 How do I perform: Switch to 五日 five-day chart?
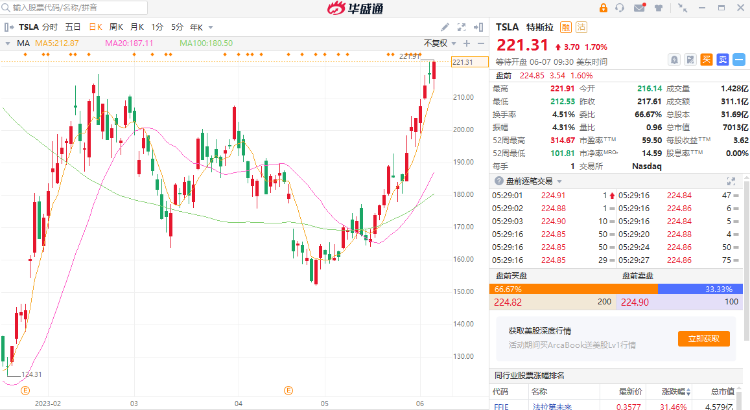(73, 27)
